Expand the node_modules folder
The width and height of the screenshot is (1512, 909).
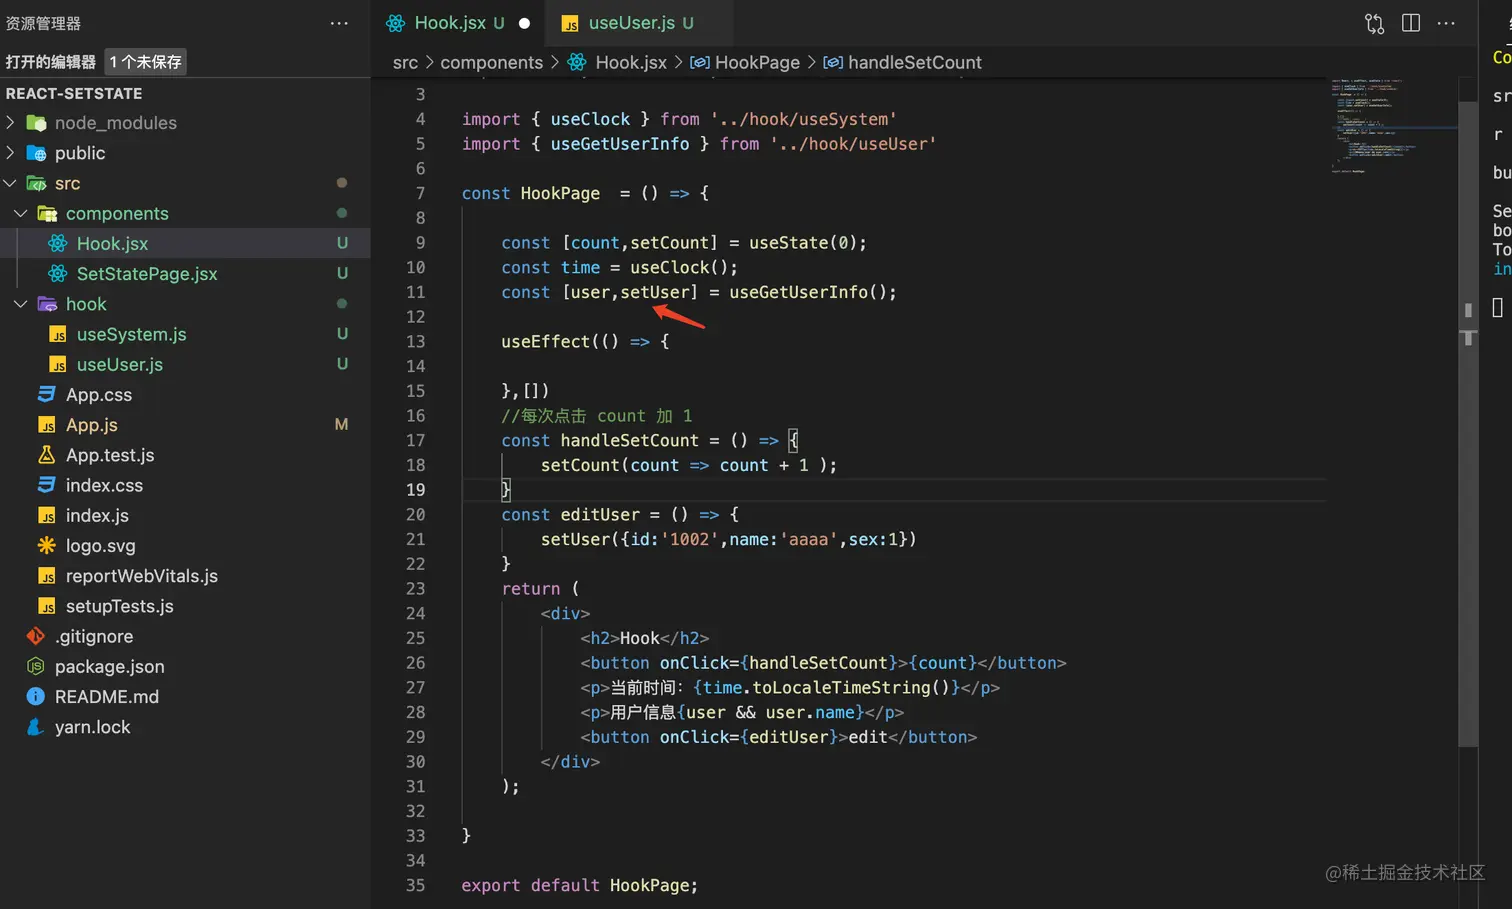click(11, 123)
